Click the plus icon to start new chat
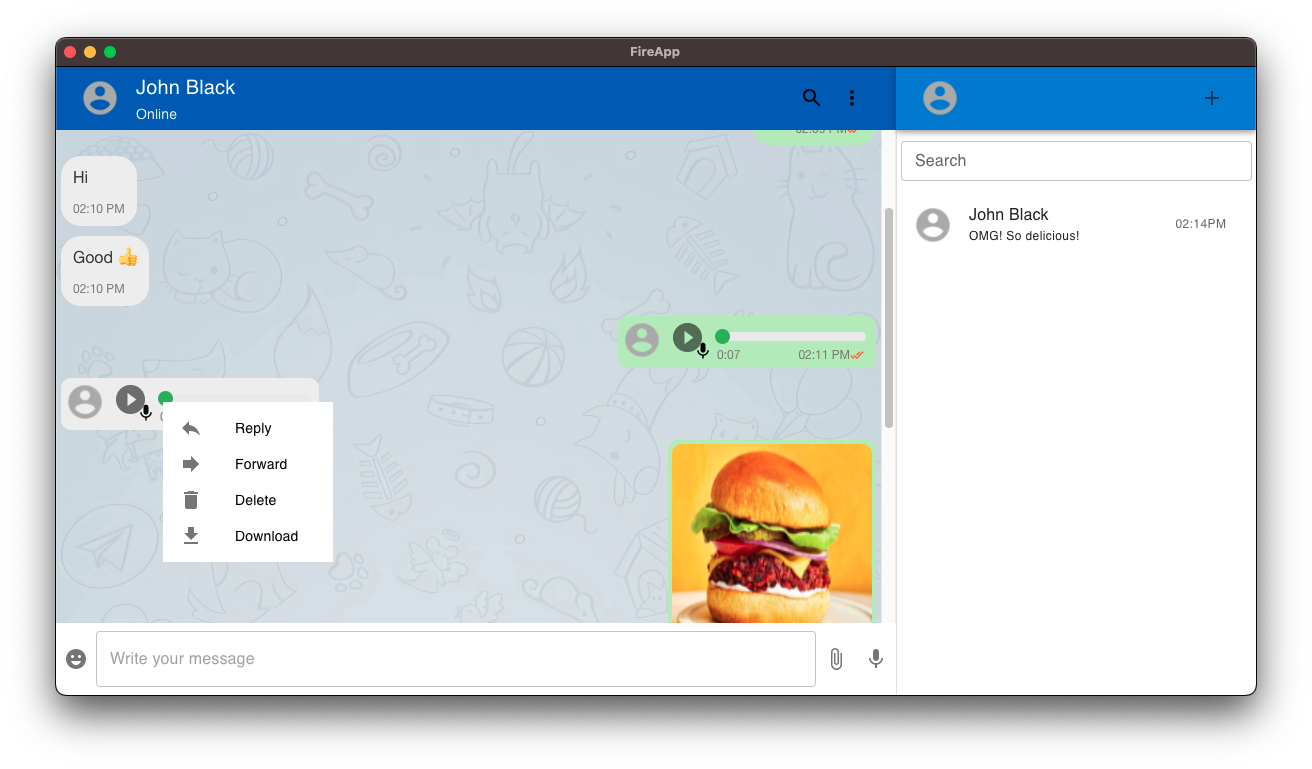 click(1212, 98)
